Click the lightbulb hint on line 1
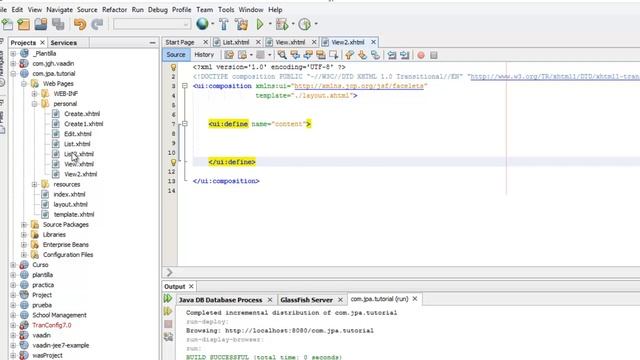Screen dimensions: 640x360 tap(173, 67)
